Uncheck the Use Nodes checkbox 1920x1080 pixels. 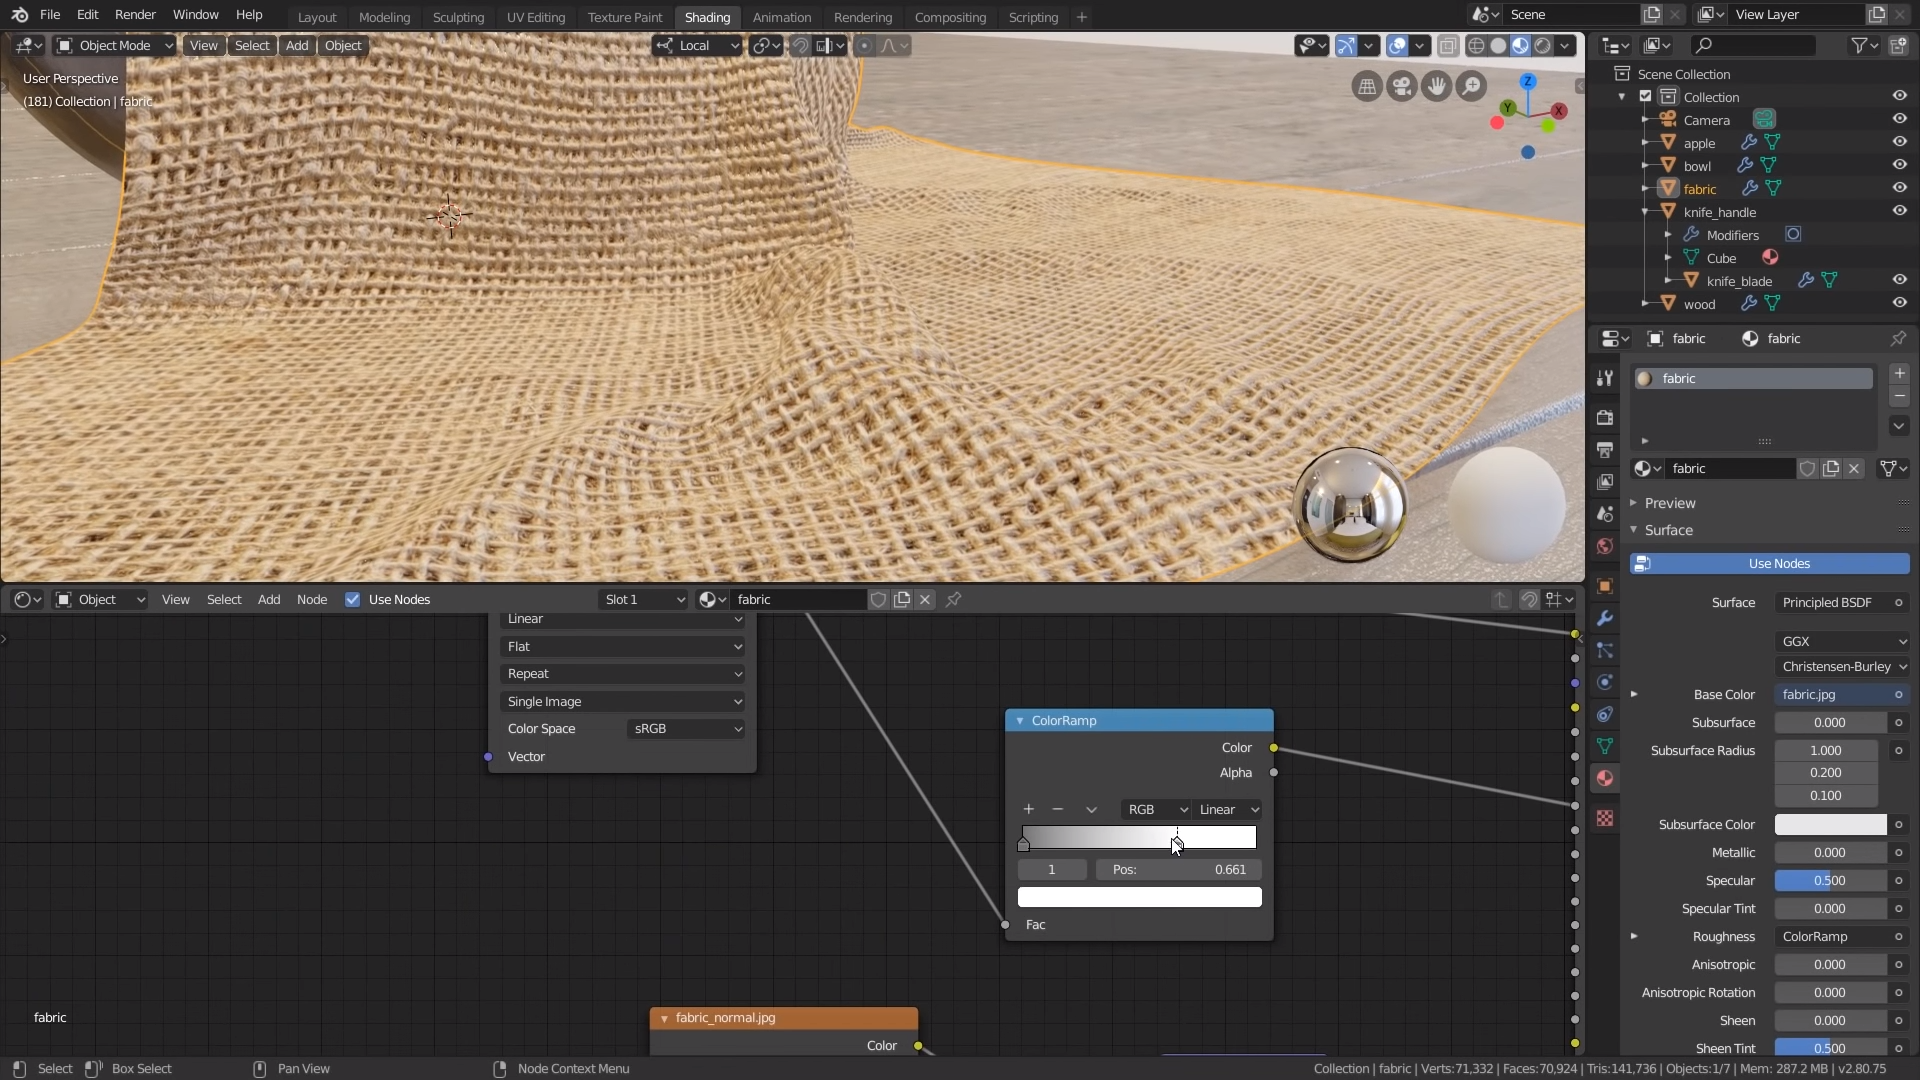point(352,599)
